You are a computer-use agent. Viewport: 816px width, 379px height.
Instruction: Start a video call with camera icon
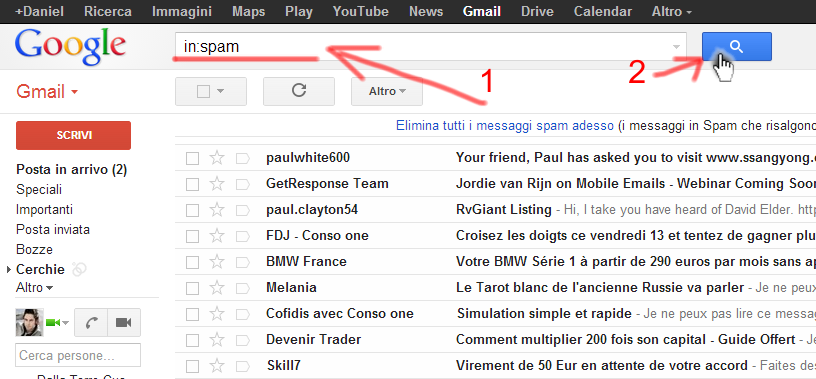(x=123, y=323)
